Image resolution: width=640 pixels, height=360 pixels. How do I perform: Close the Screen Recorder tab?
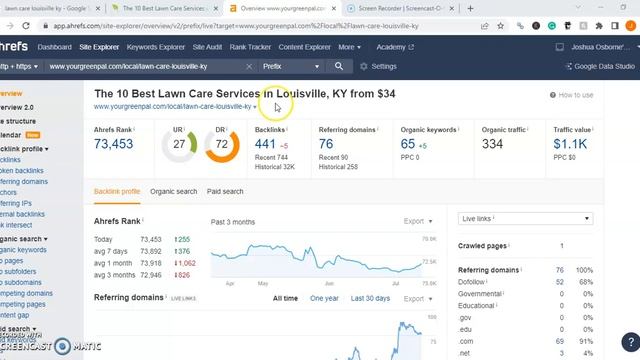[451, 8]
